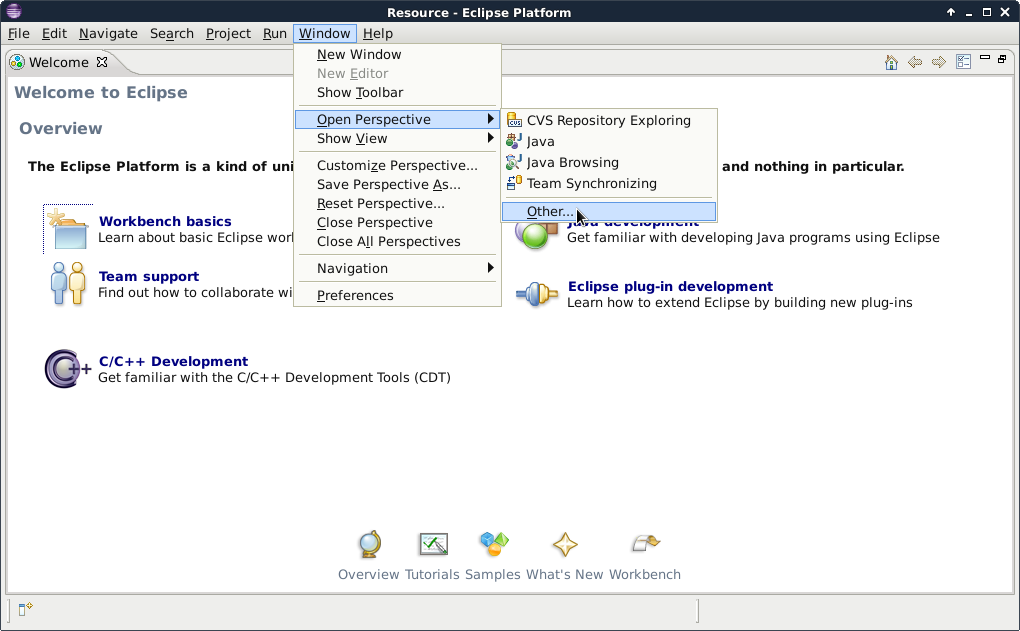Open the Edit menu
Viewport: 1020px width, 631px height.
[54, 33]
